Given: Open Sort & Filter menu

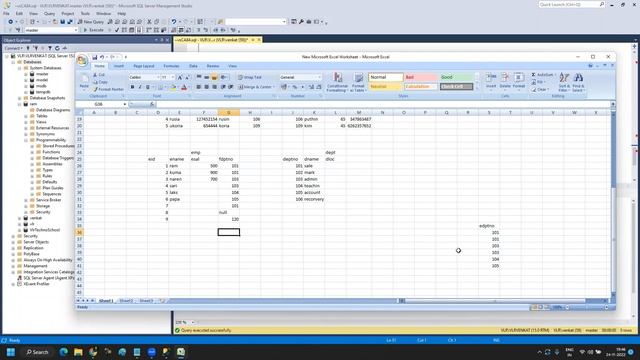Looking at the screenshot, I should [564, 82].
